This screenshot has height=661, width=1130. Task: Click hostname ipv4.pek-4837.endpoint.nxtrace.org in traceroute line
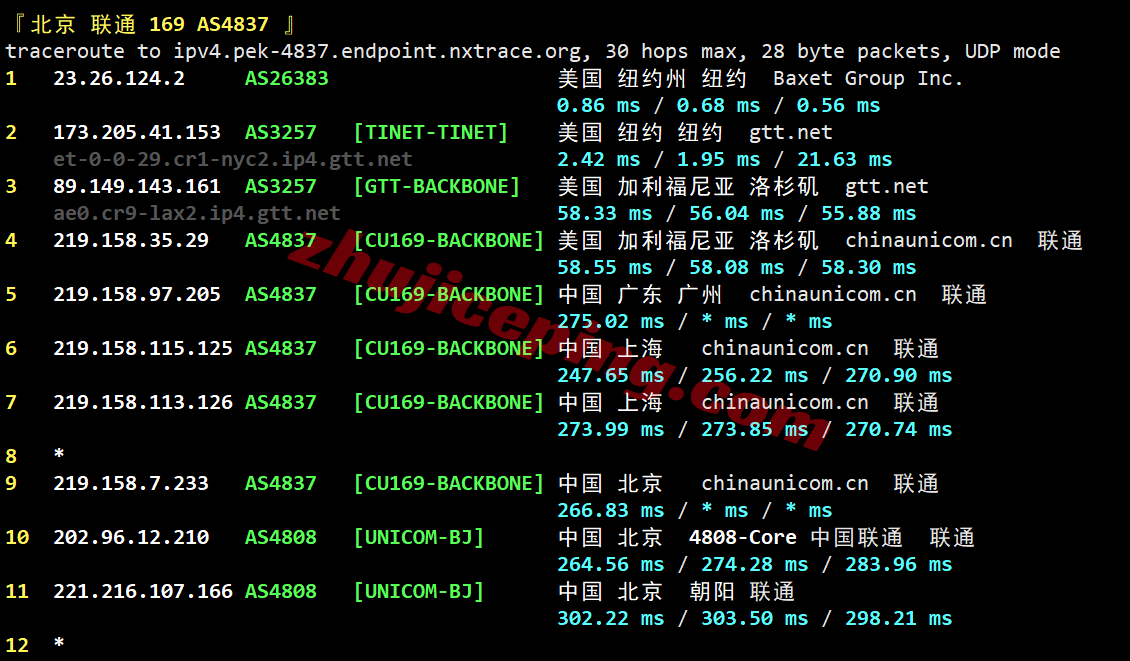[x=377, y=52]
